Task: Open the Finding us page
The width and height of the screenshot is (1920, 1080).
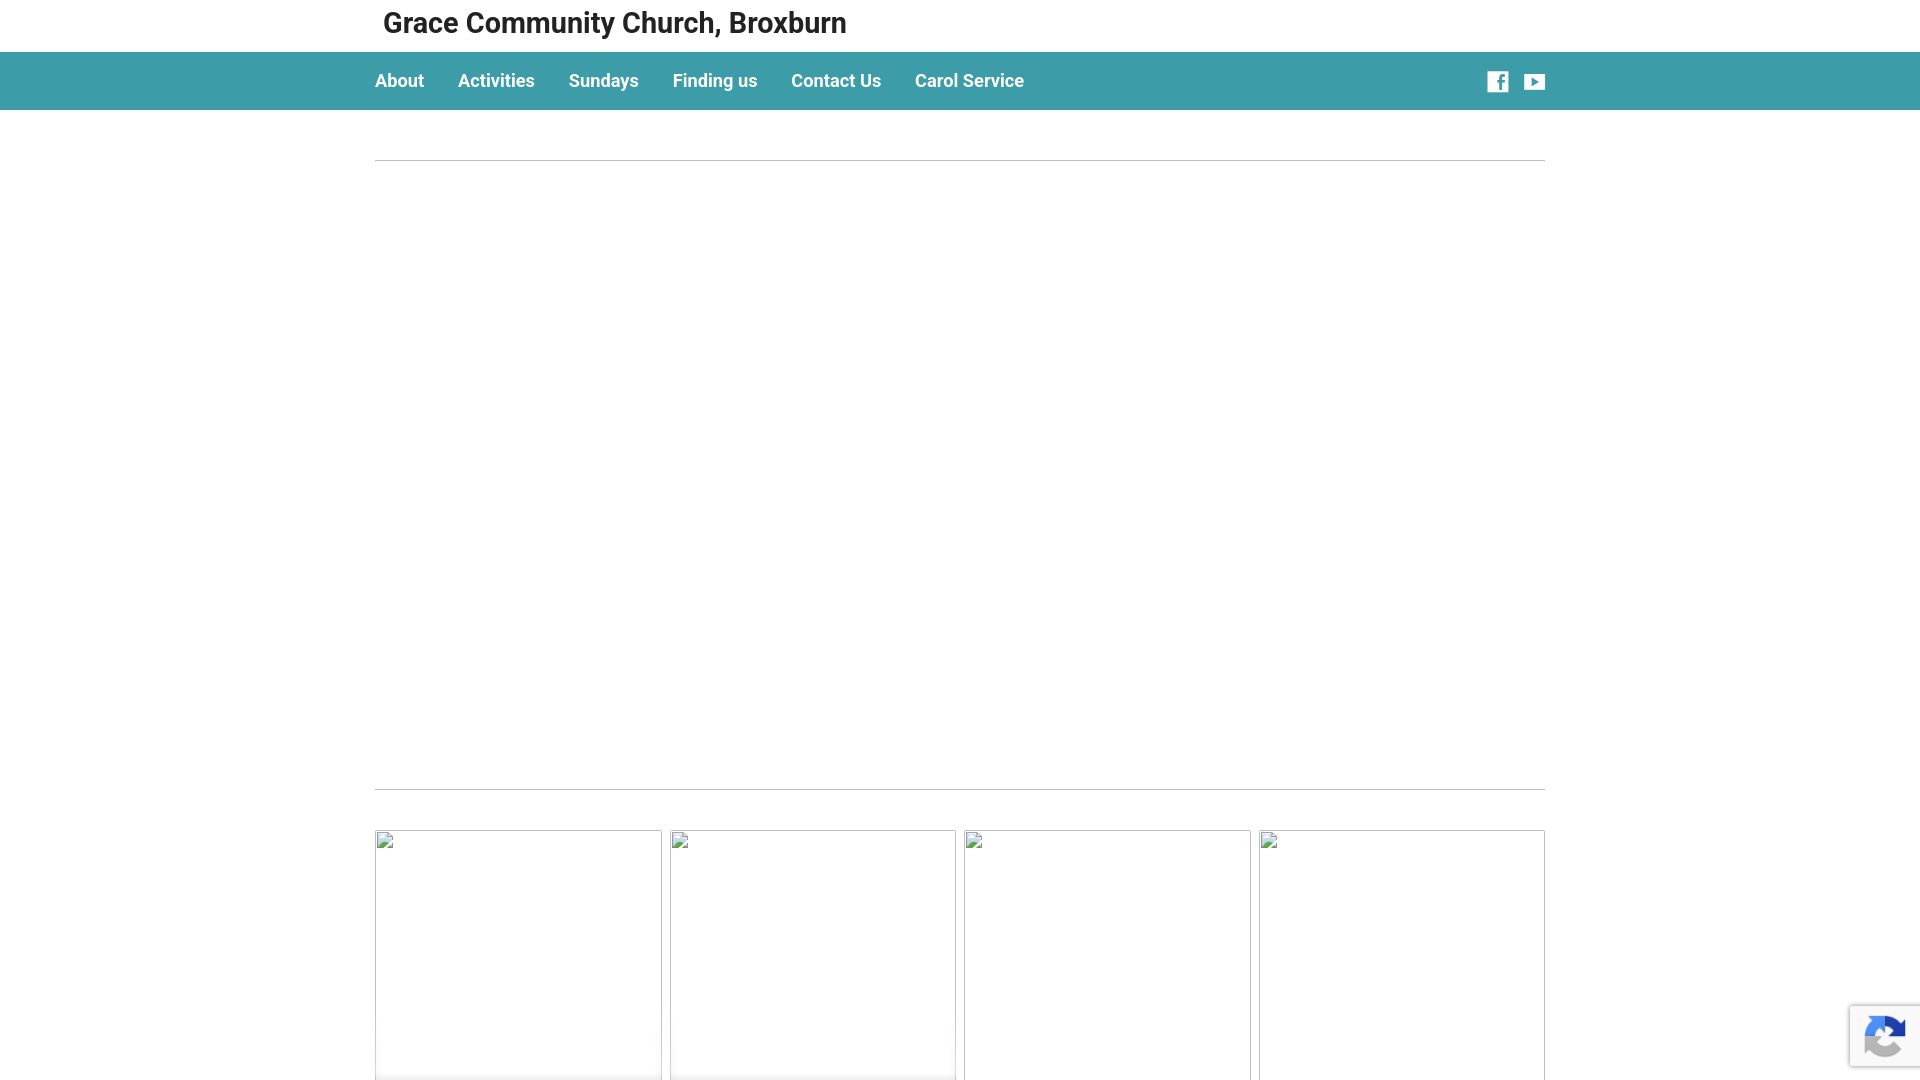Action: coord(714,81)
